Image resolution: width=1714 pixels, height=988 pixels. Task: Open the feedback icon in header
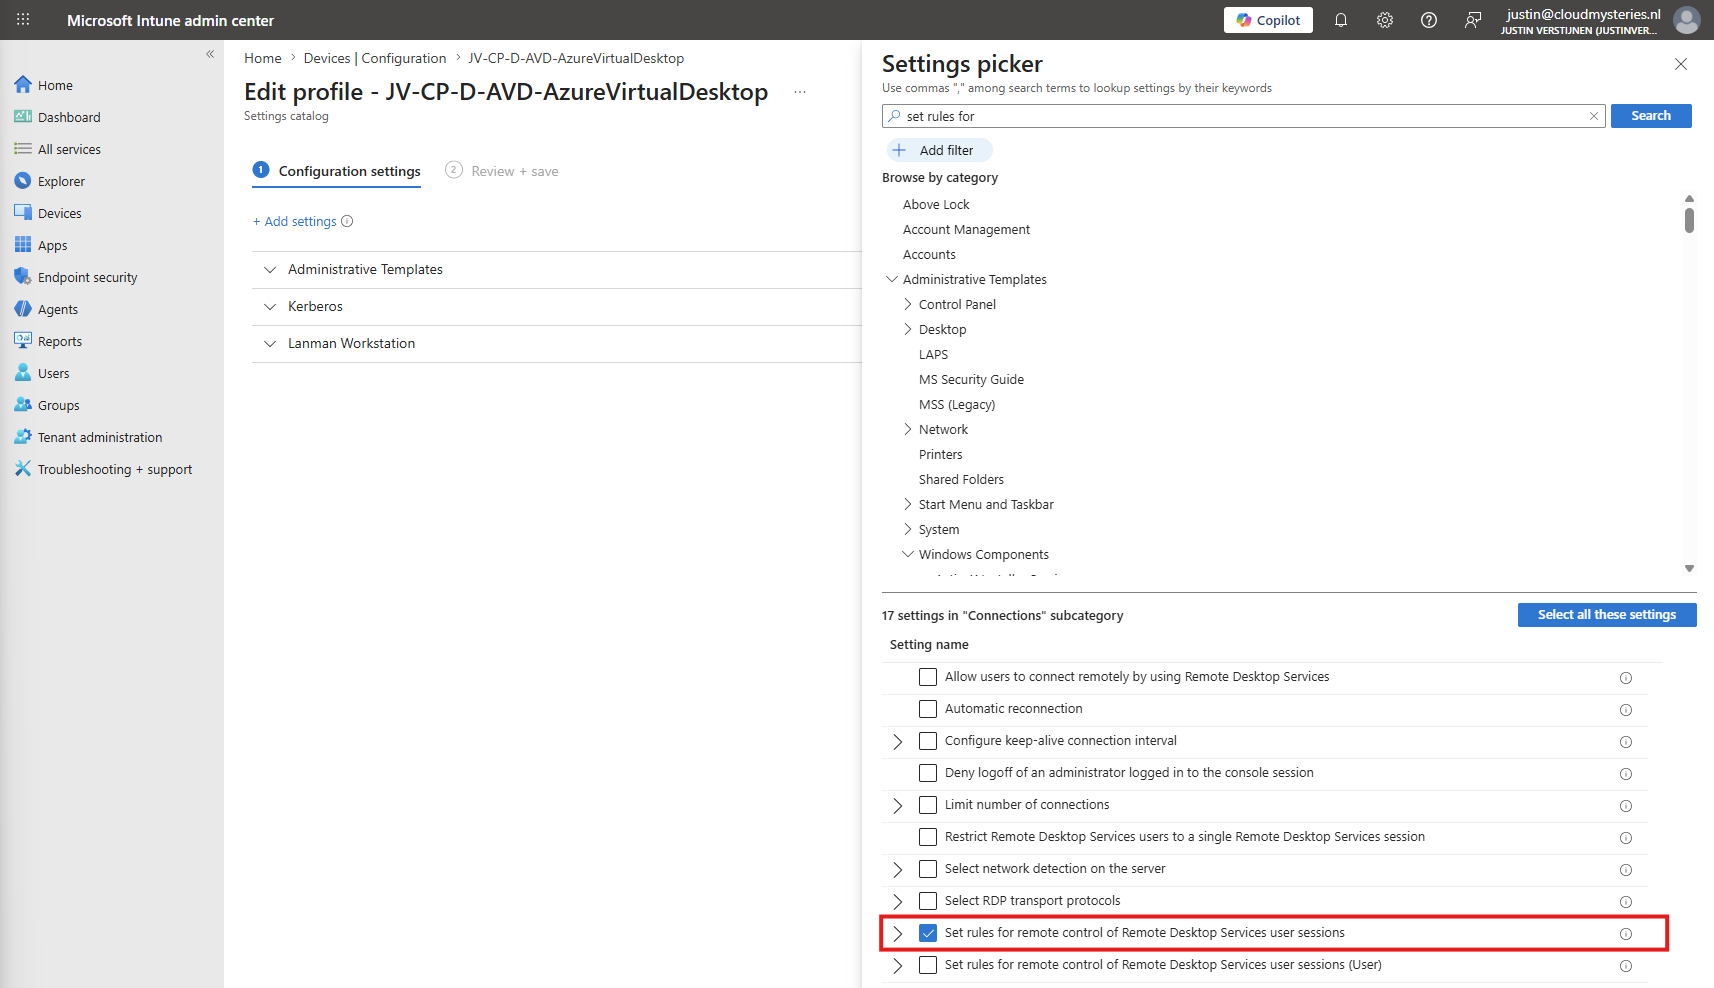[1473, 20]
